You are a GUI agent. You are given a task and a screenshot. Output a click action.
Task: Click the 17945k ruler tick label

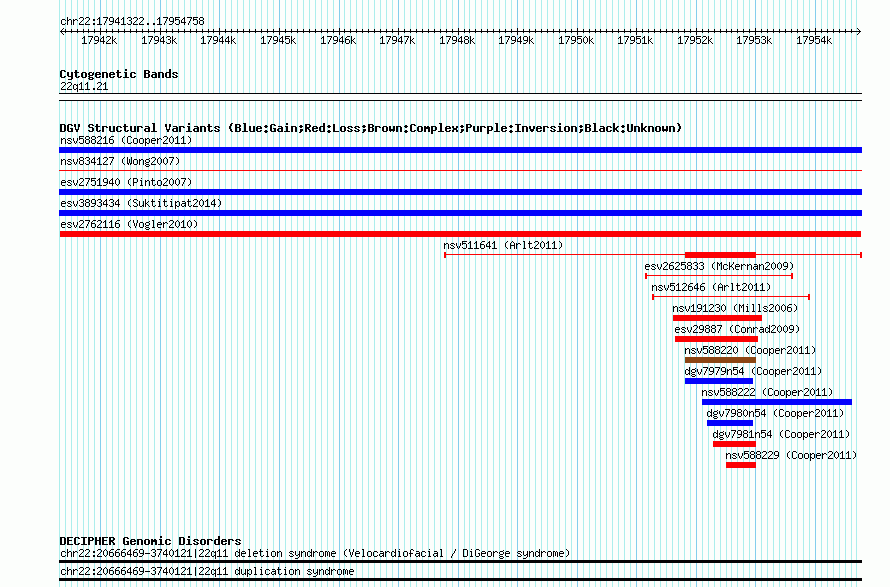tap(278, 40)
